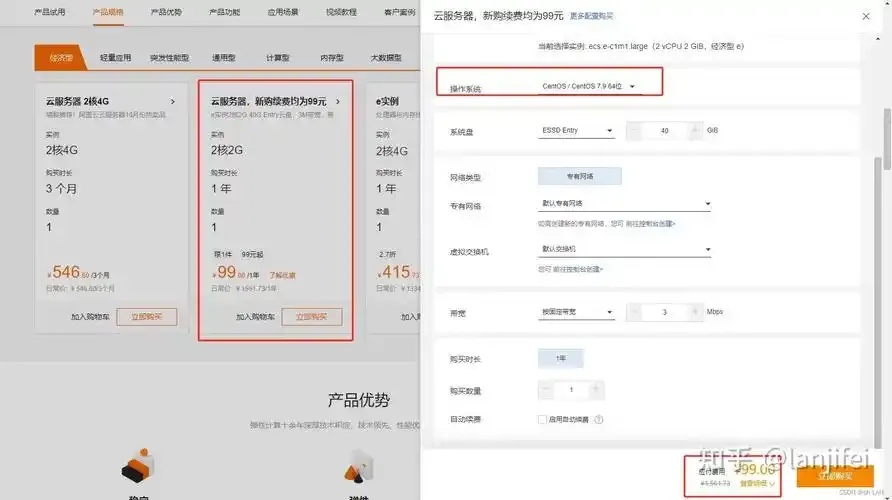Open the auto-renew help question icon
Viewport: 892px width, 500px height.
click(x=598, y=420)
